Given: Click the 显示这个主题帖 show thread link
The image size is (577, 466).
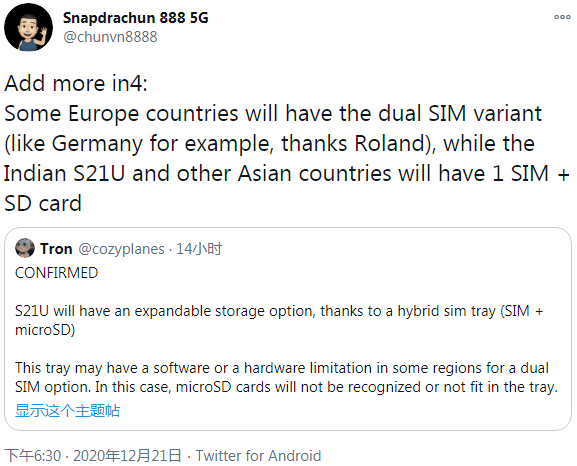Looking at the screenshot, I should click(x=67, y=410).
